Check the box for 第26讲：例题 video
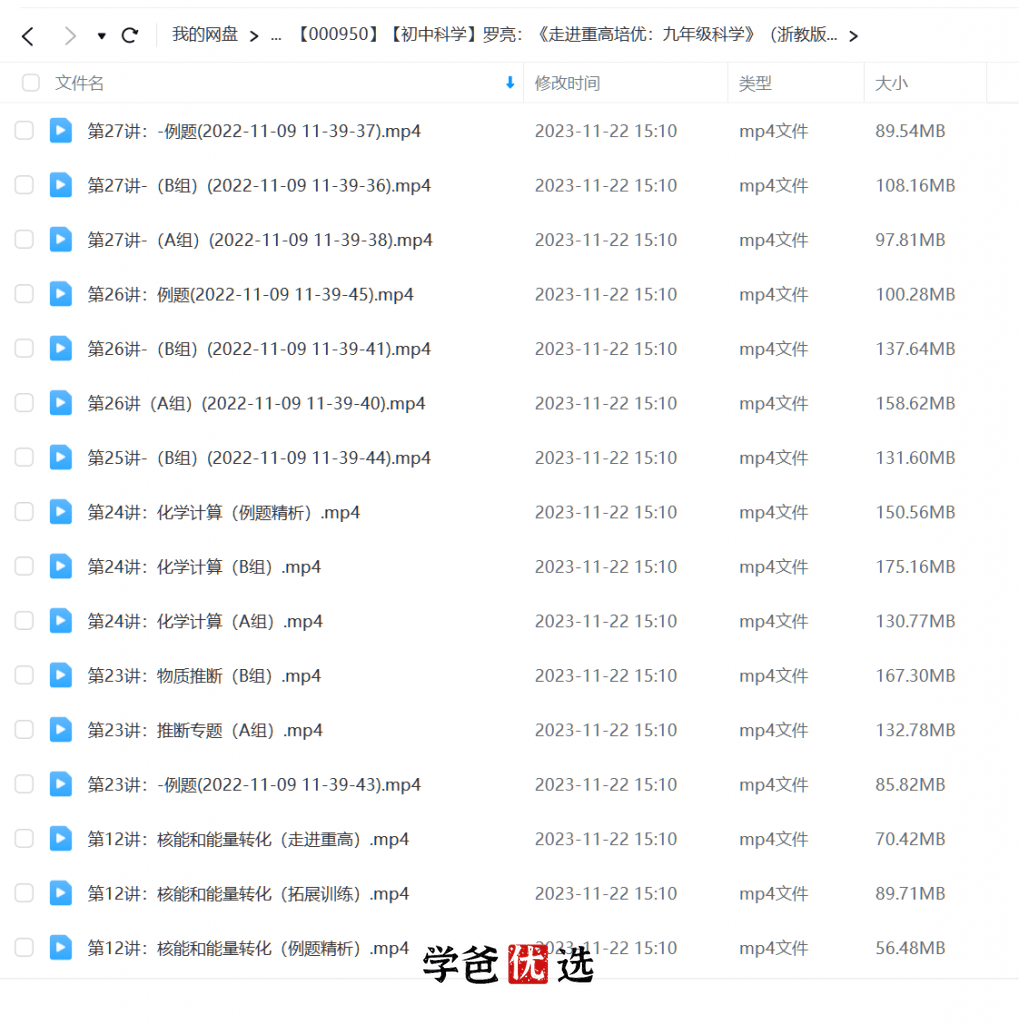 (x=24, y=294)
